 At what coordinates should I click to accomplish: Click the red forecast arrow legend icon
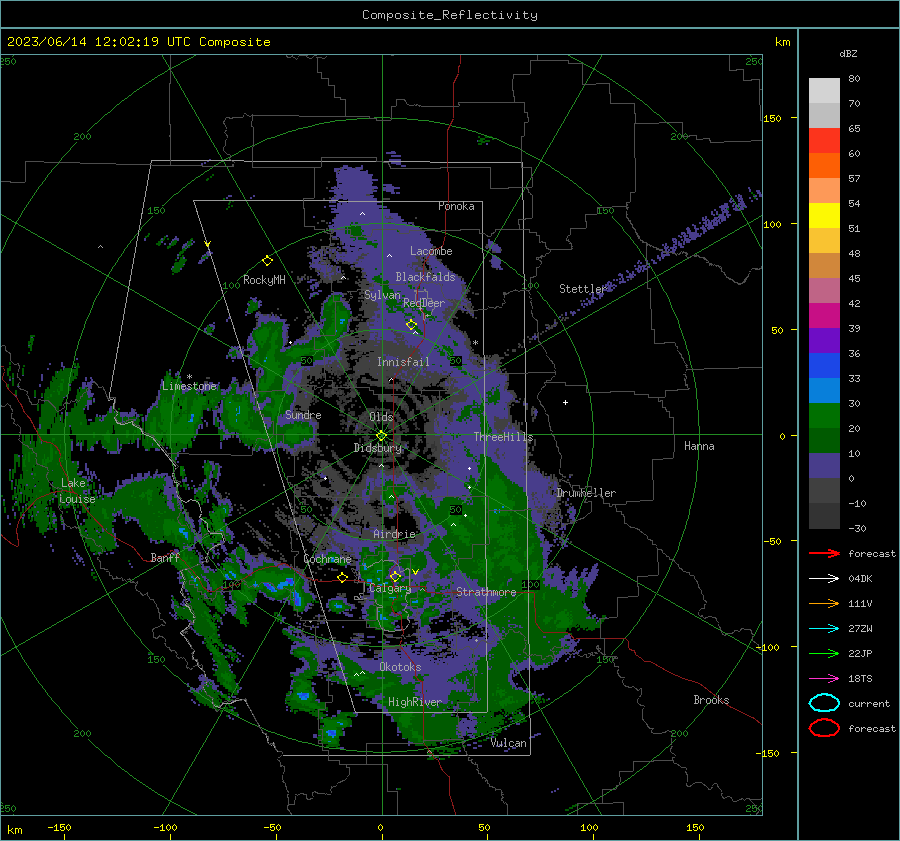(x=824, y=553)
